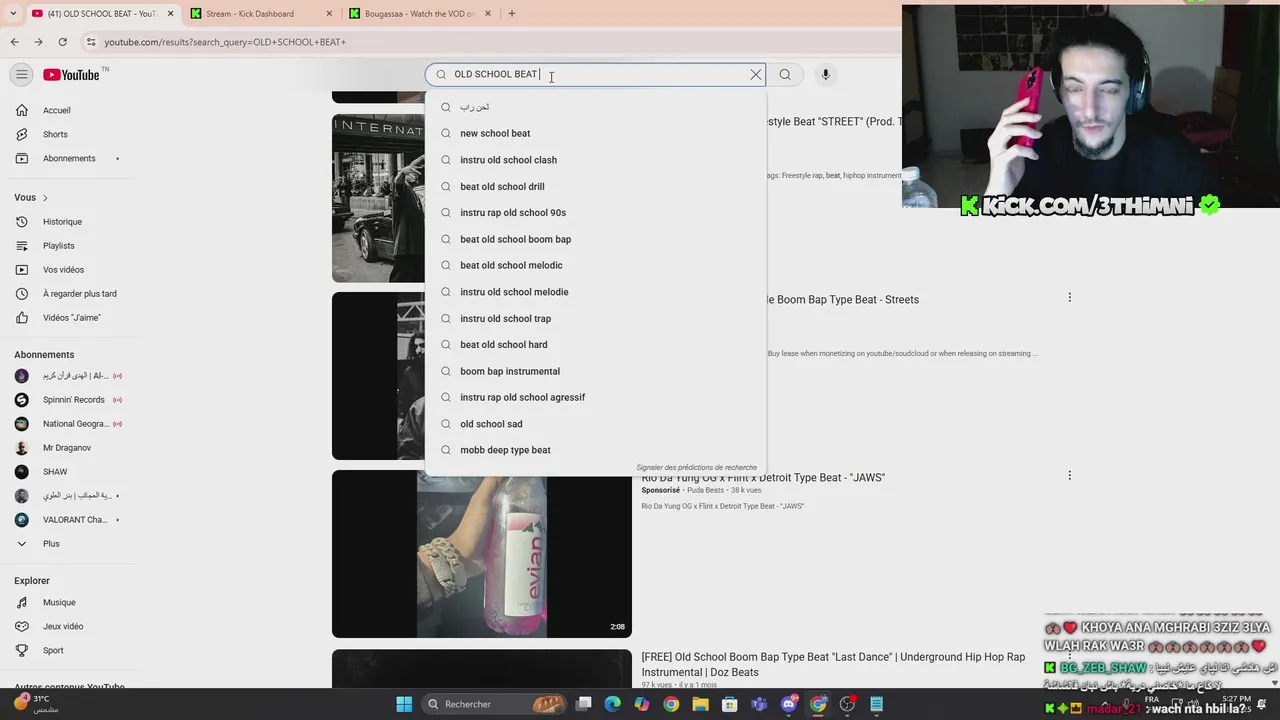This screenshot has height=720, width=1280.
Task: Open the YouTube hamburger guide menu
Action: tap(21, 74)
